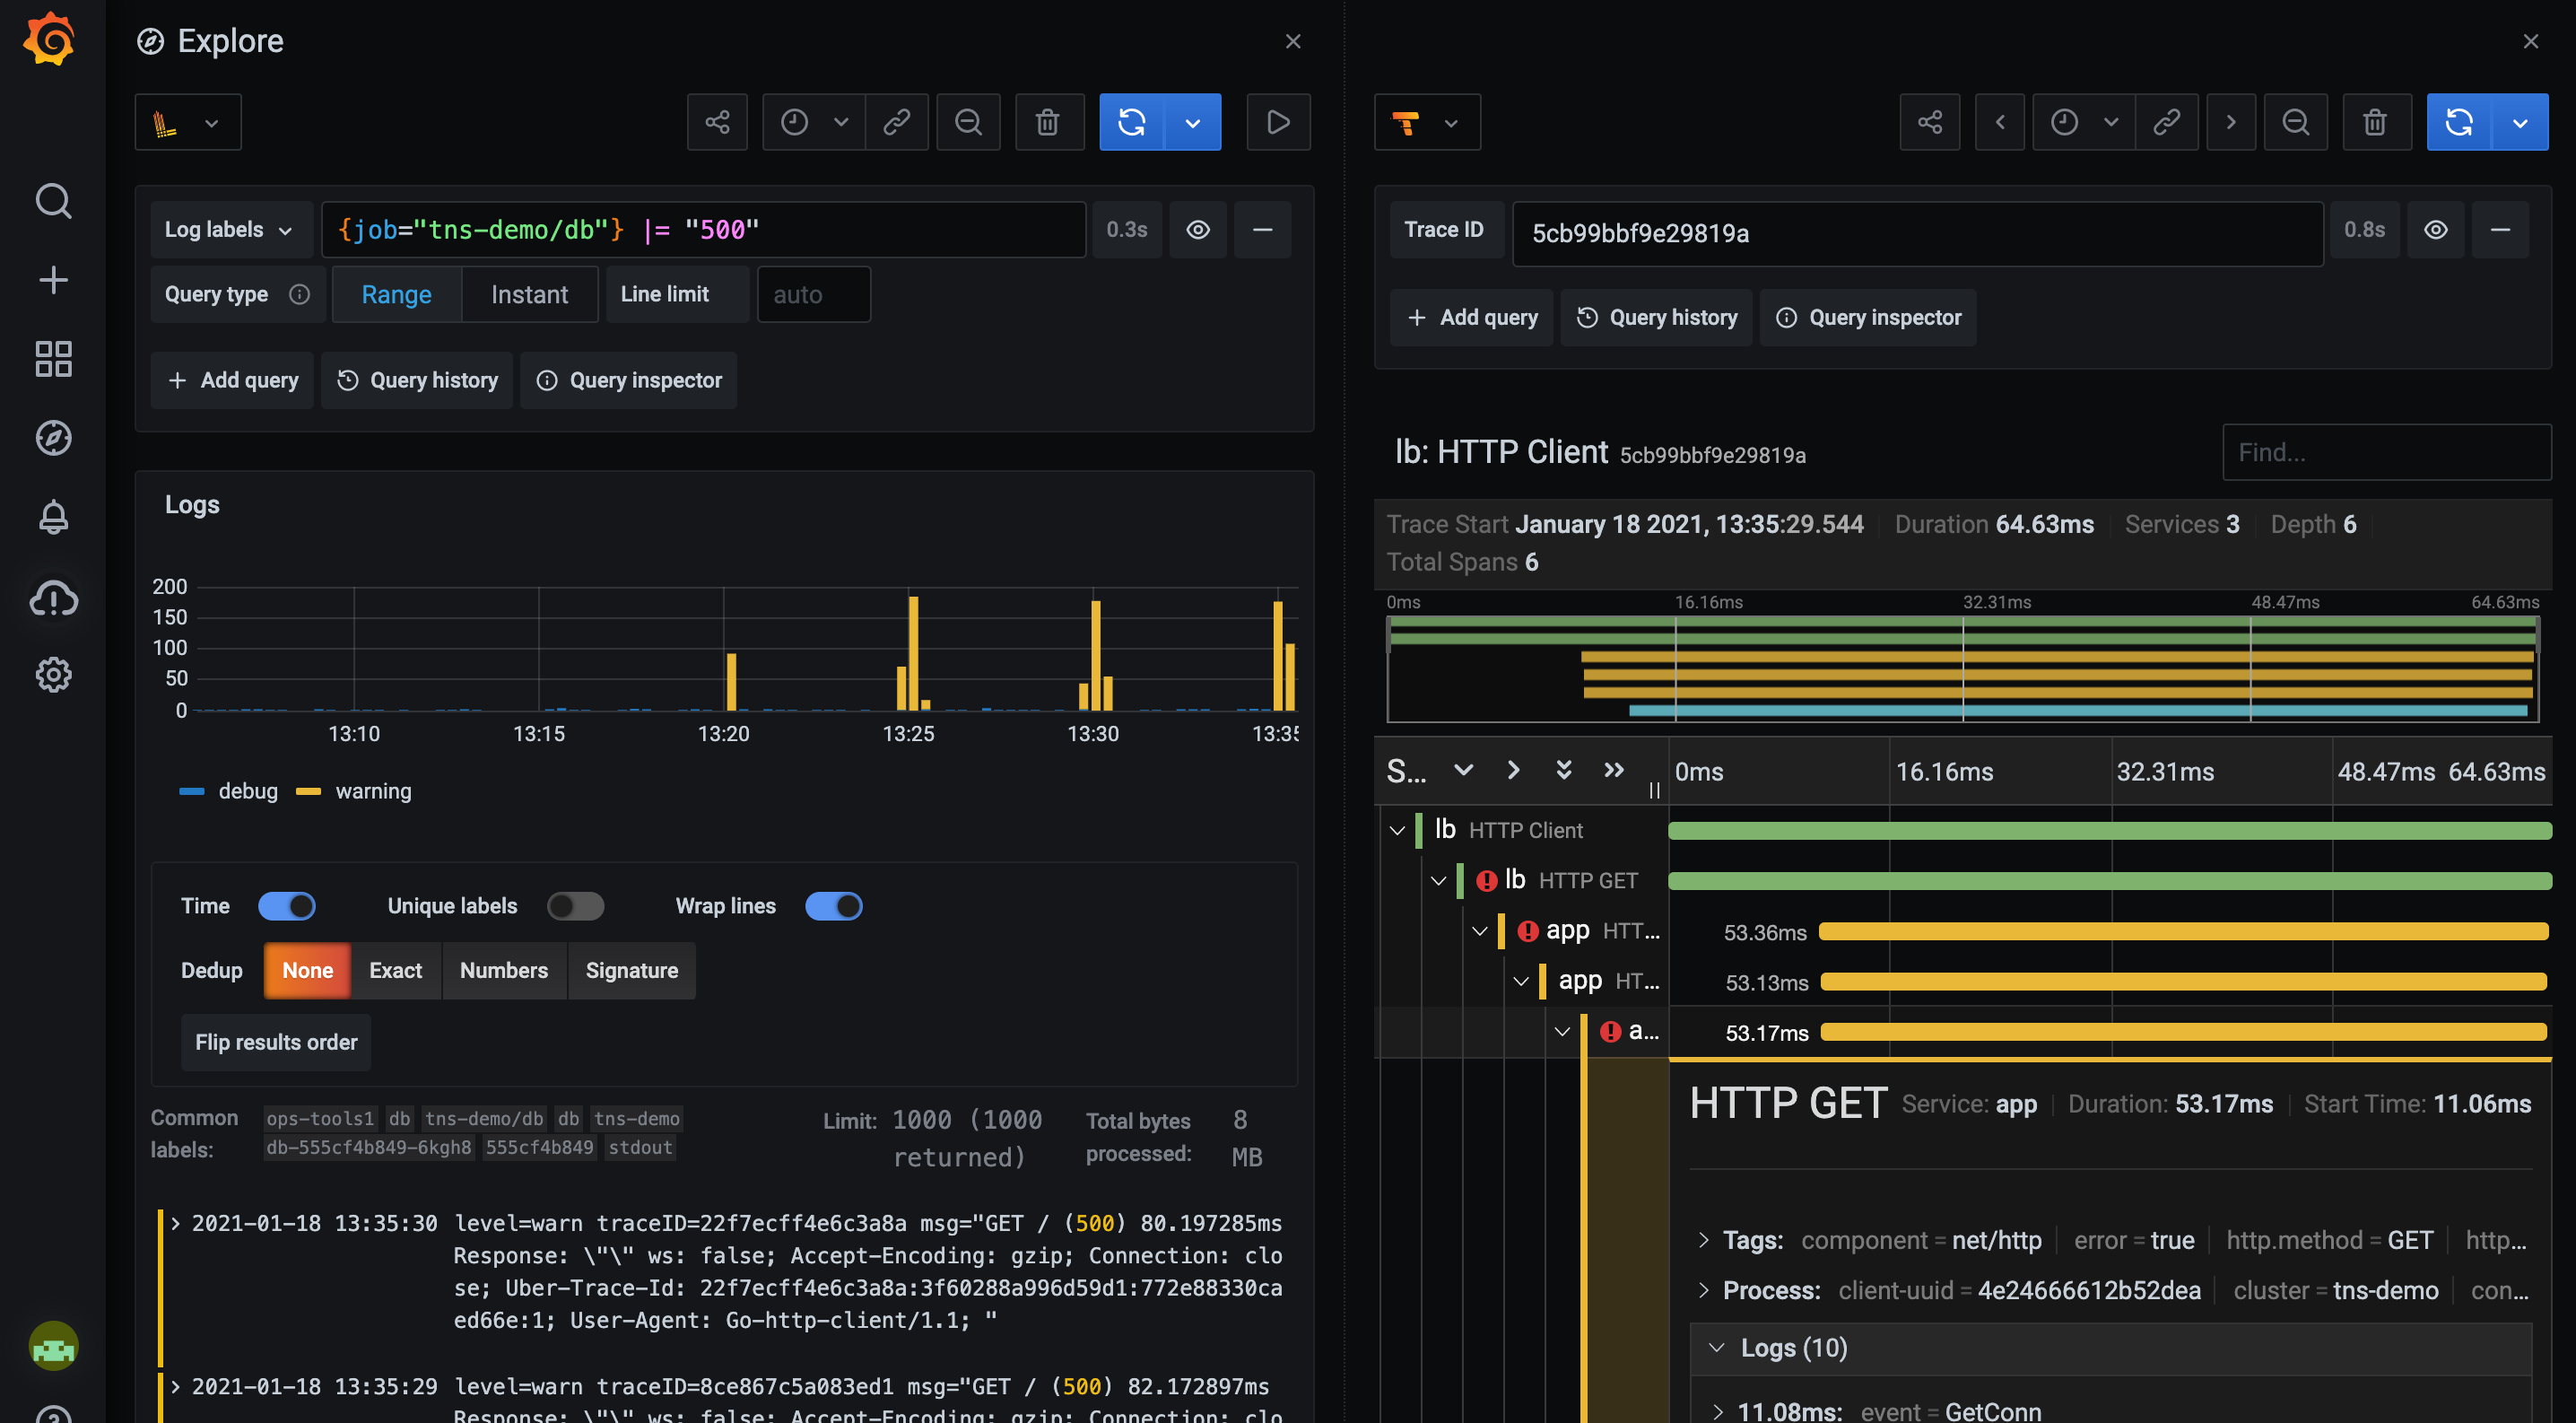
Task: Select the Exact dedup option
Action: [x=395, y=970]
